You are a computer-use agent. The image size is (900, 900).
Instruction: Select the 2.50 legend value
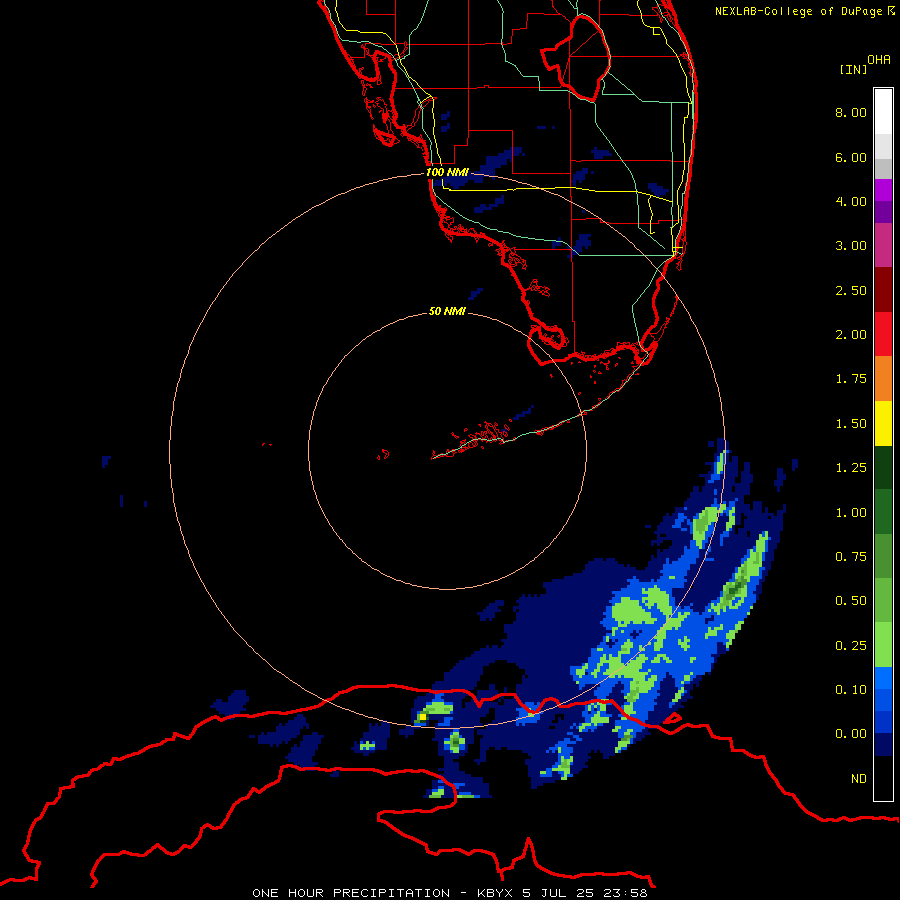[851, 290]
